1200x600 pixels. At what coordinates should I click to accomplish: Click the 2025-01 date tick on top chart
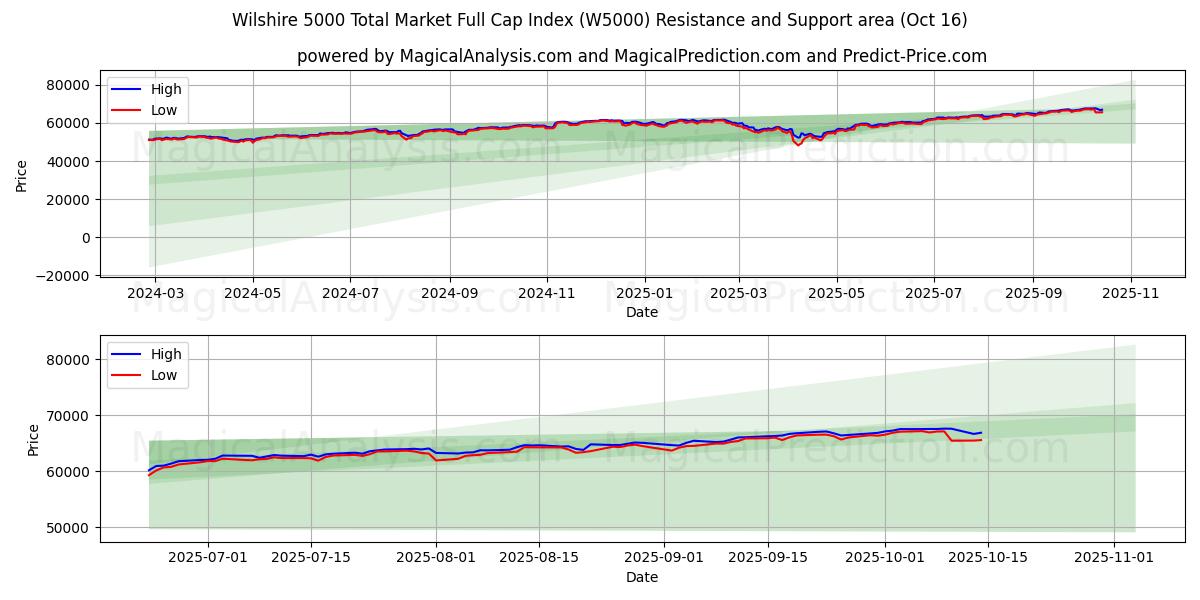point(644,294)
